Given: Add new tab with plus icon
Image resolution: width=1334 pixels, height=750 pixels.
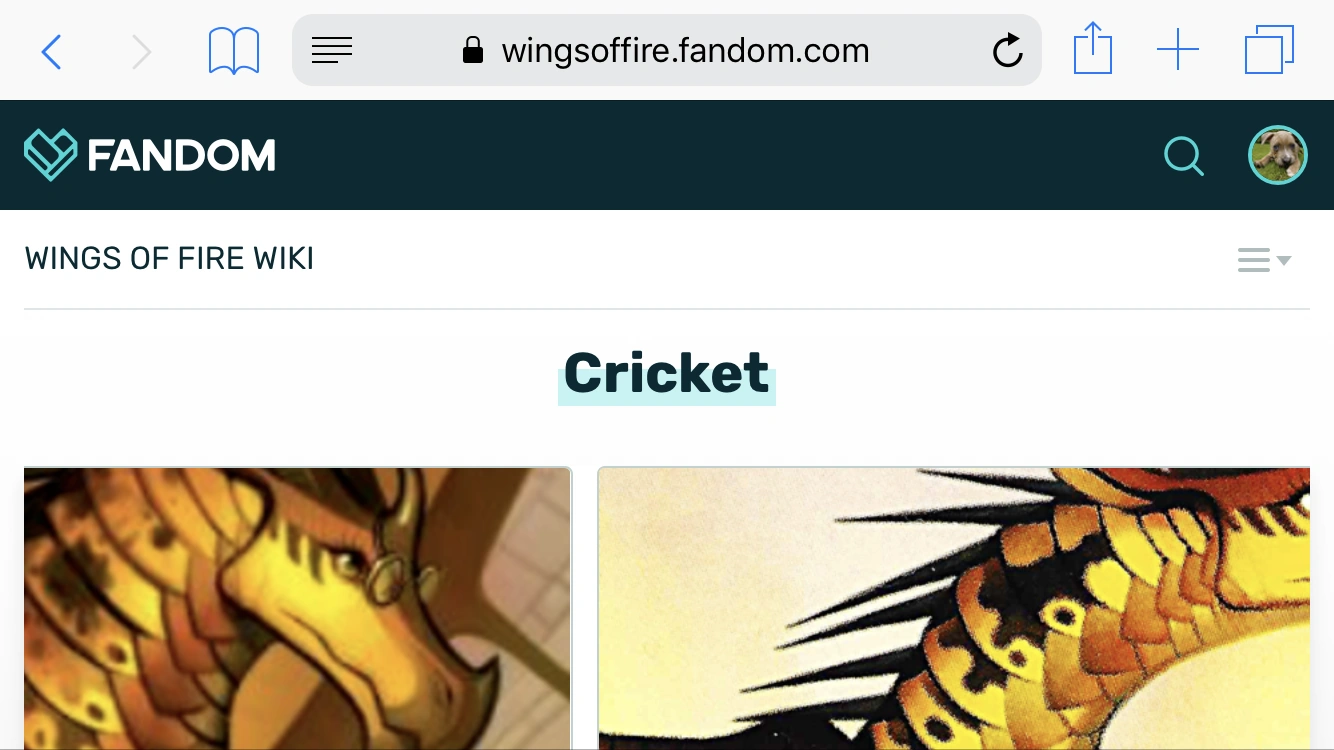Looking at the screenshot, I should pyautogui.click(x=1178, y=50).
